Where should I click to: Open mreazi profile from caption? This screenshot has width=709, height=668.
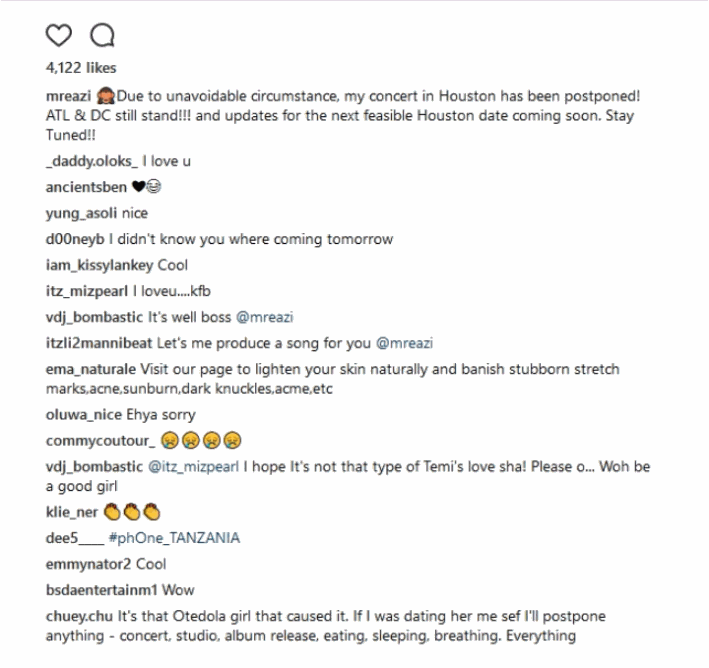[68, 96]
